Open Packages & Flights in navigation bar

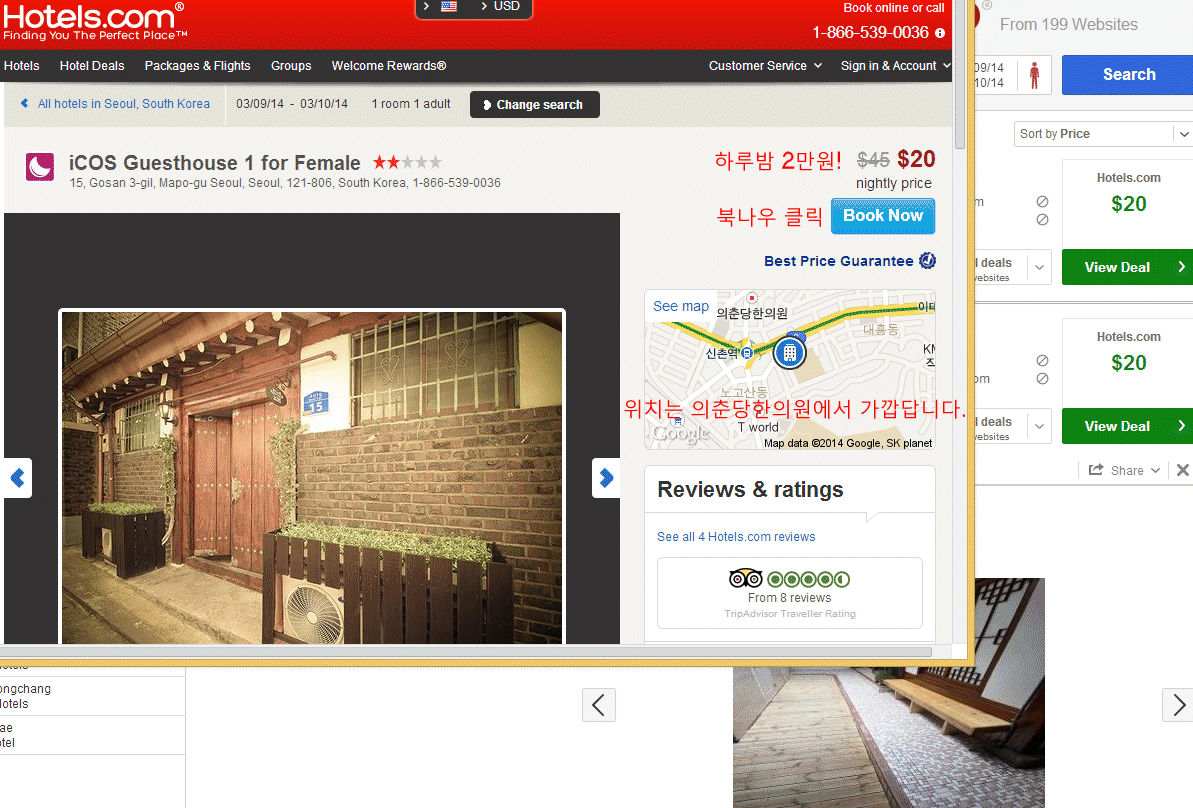197,66
